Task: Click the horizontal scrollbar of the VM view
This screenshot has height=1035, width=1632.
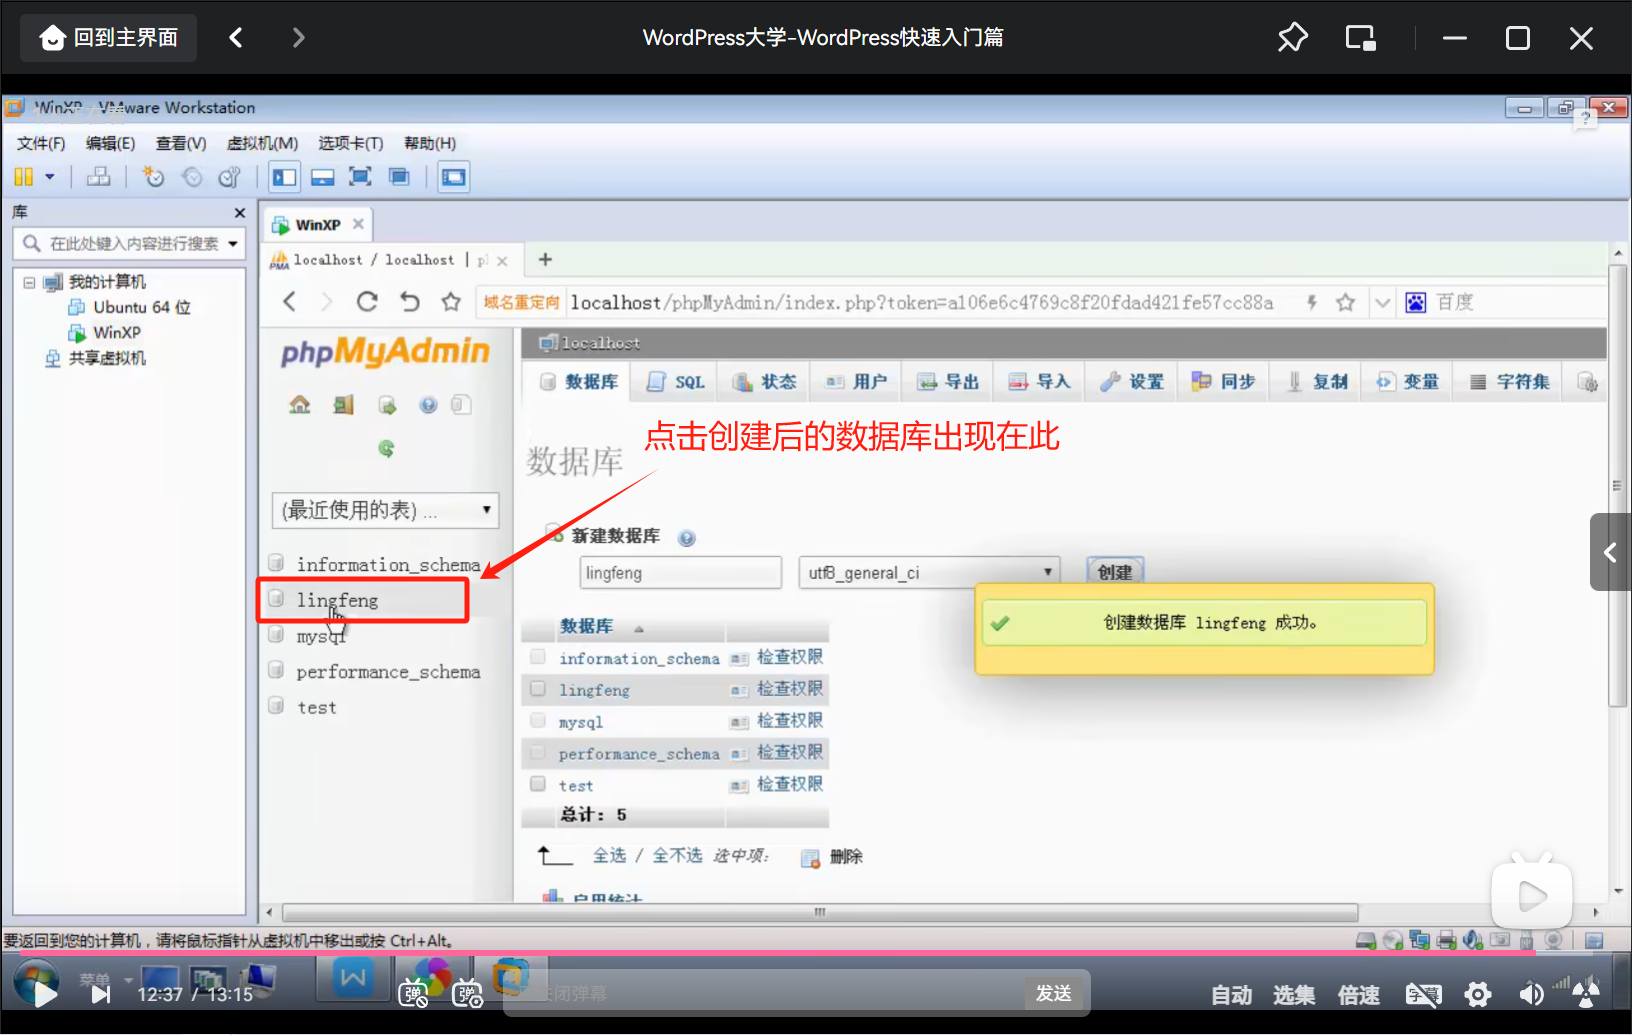Action: tap(820, 912)
